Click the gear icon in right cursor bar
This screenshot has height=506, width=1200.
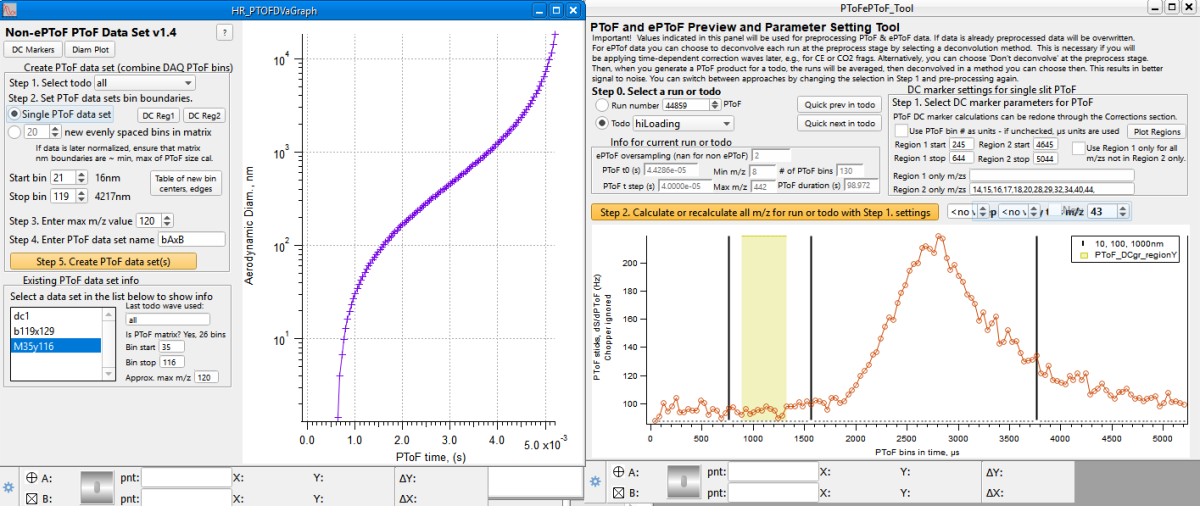[x=597, y=481]
